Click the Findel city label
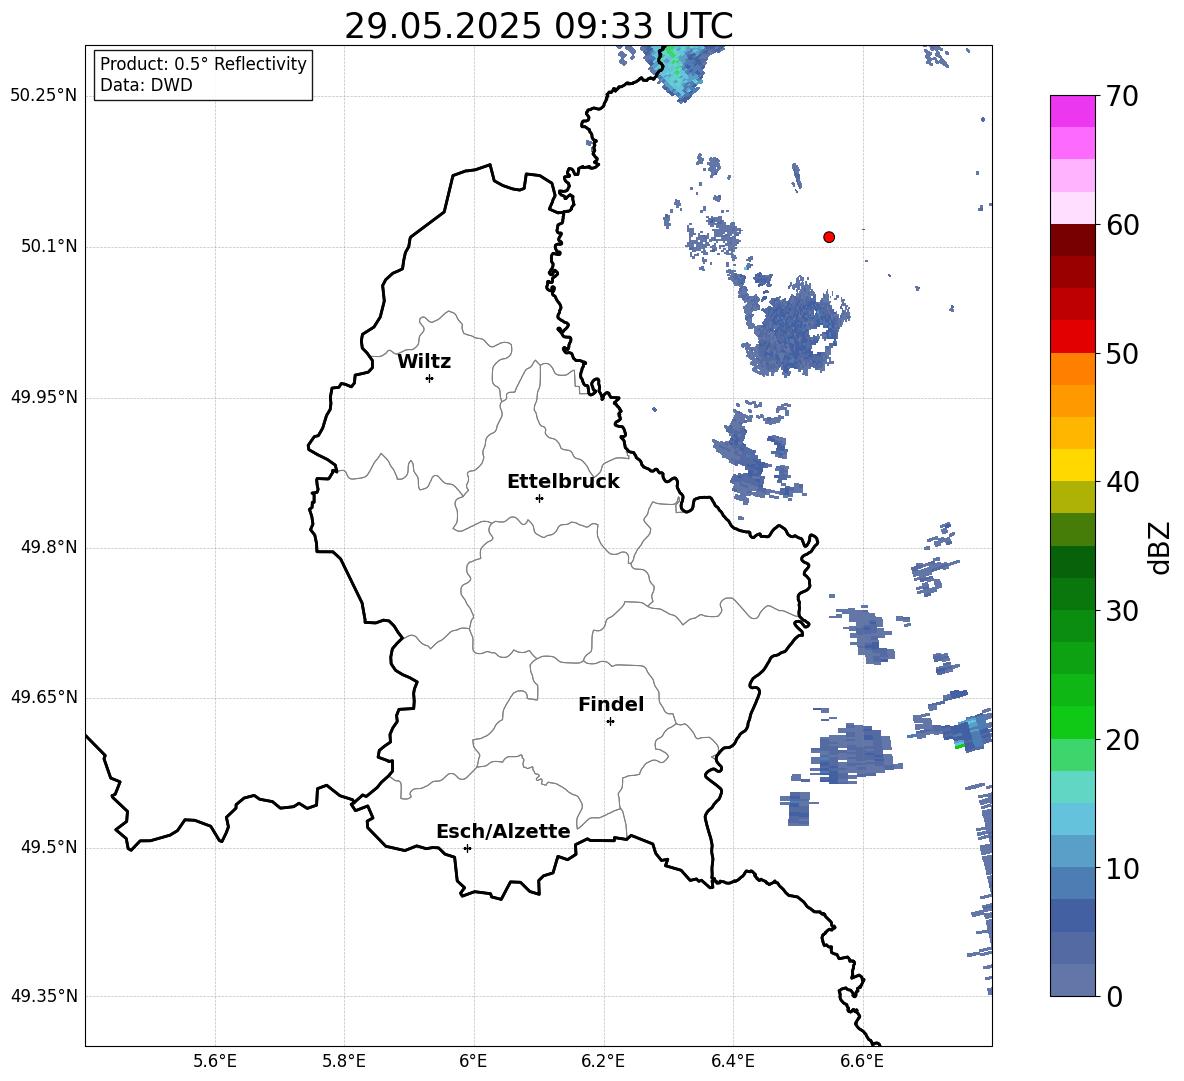The height and width of the screenshot is (1081, 1184). (x=611, y=704)
